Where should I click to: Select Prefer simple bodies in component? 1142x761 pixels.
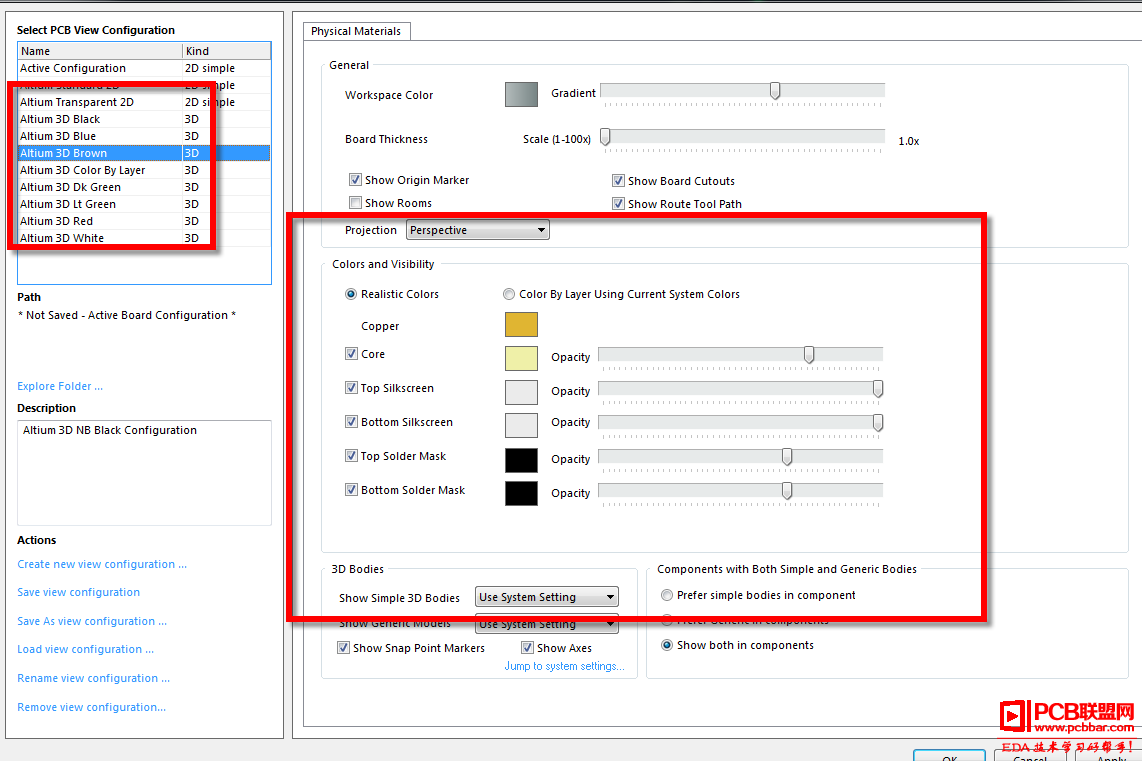pos(666,595)
